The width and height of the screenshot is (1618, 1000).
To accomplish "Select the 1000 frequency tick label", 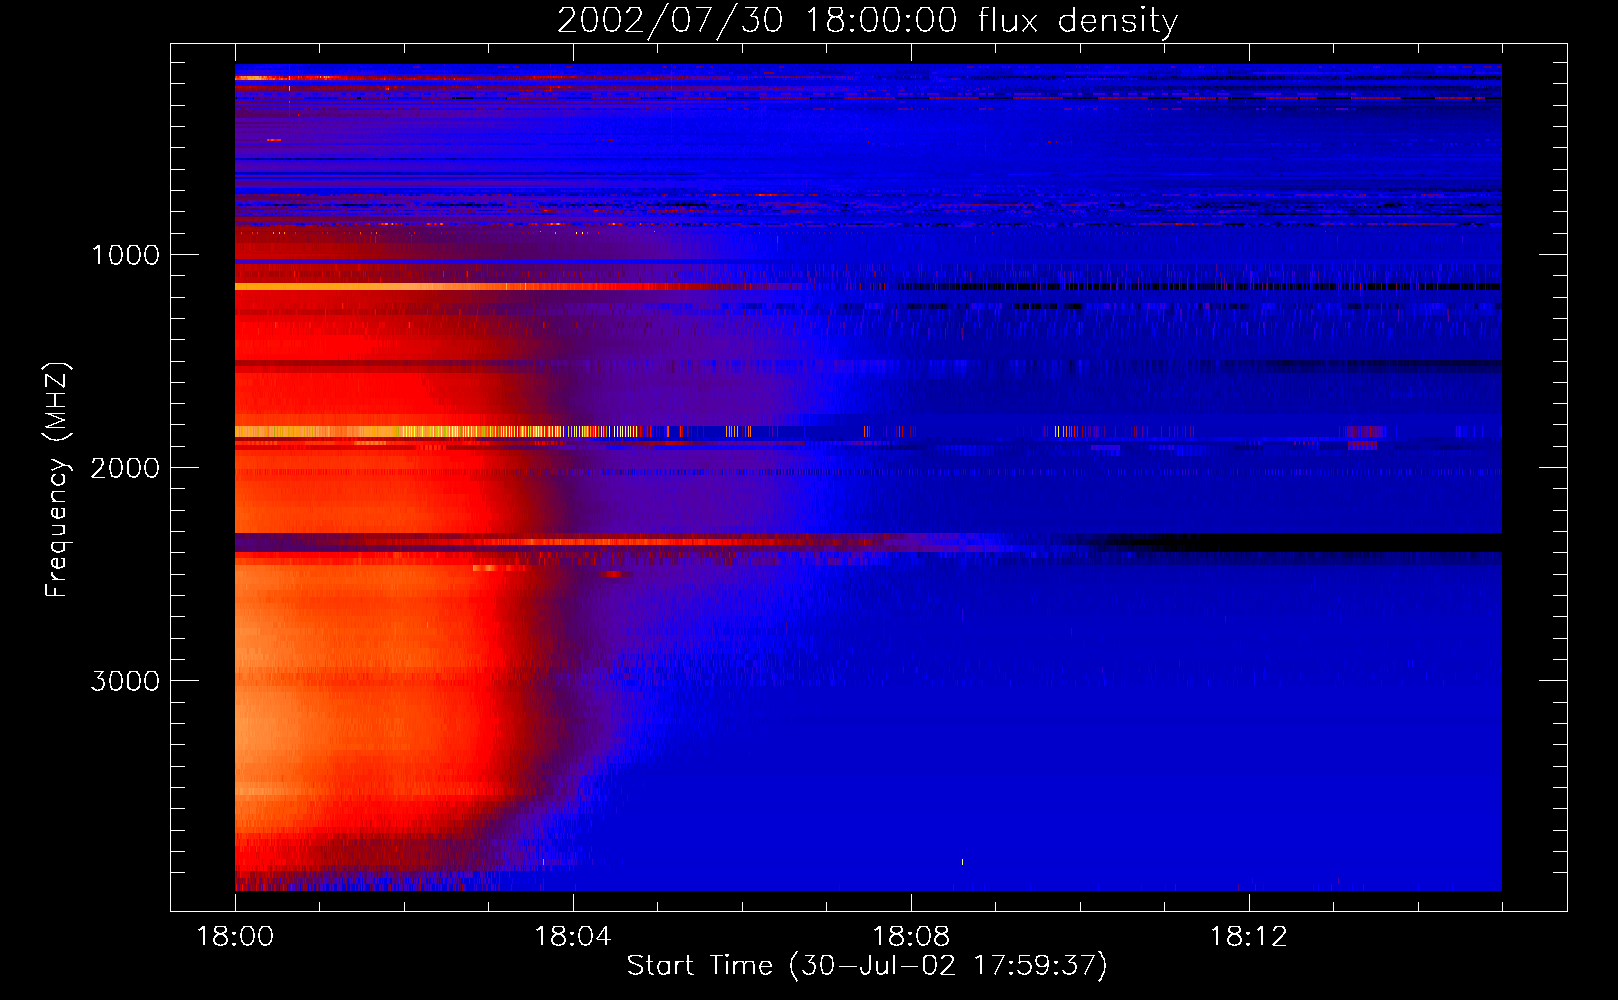I will [125, 255].
